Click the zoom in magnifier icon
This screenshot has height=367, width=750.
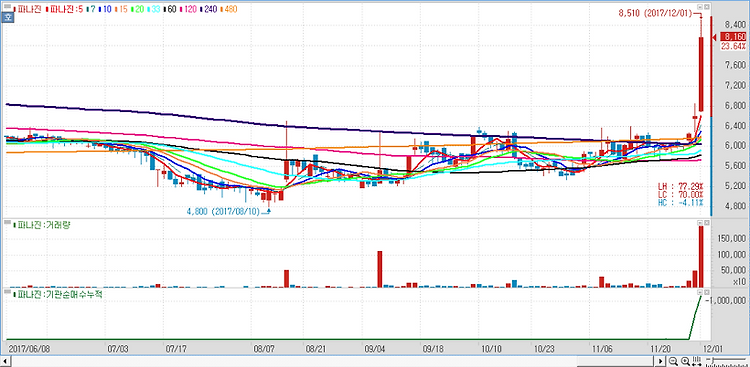pyautogui.click(x=685, y=361)
